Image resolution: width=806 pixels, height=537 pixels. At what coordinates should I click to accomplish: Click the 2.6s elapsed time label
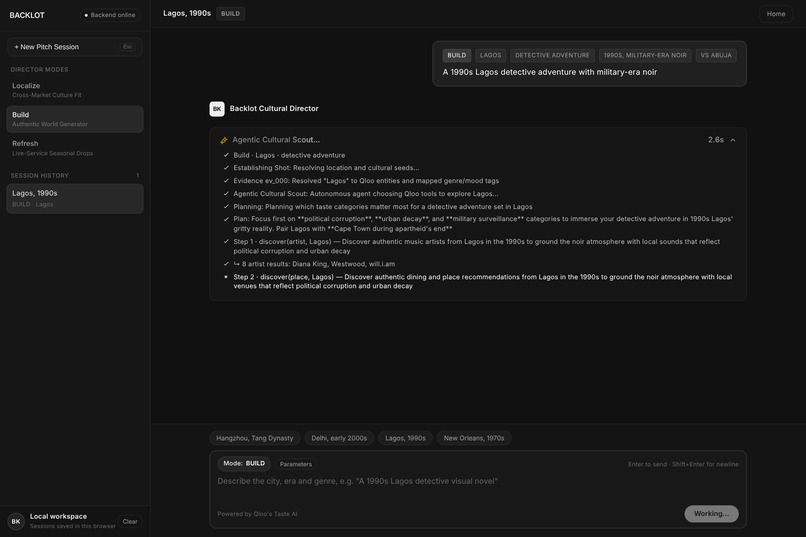click(x=716, y=140)
